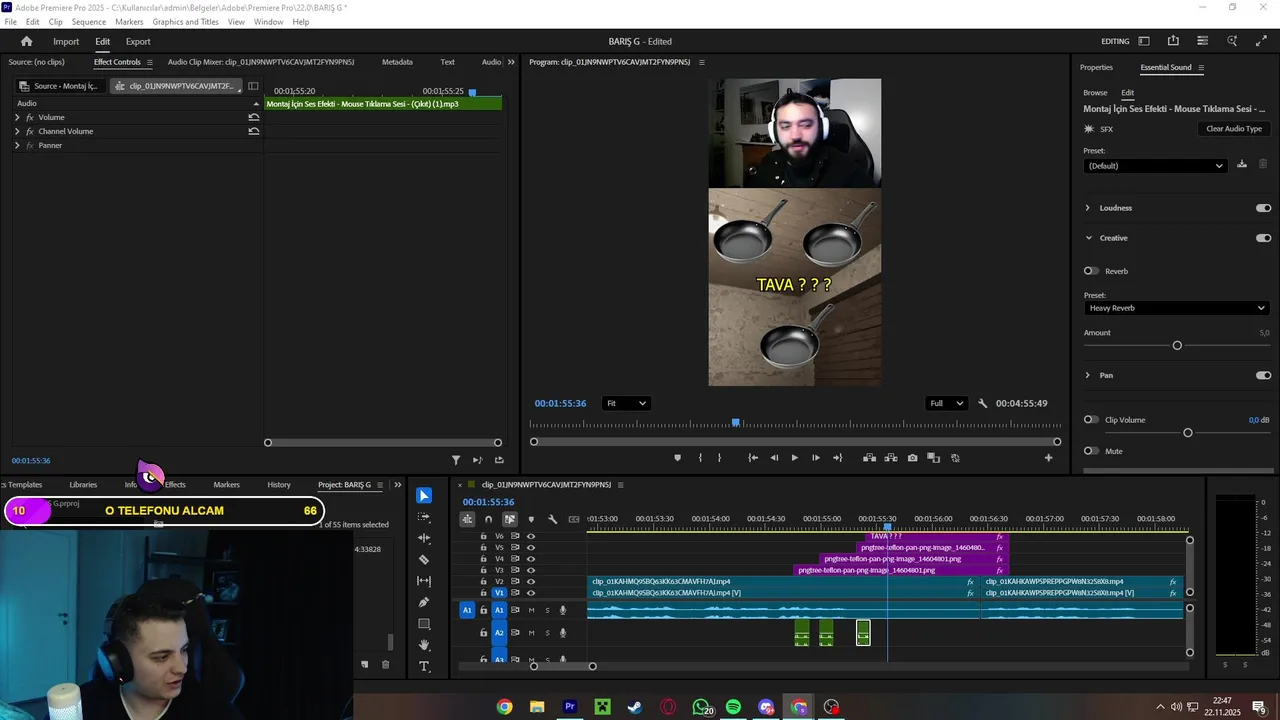Open the Sequence menu

pyautogui.click(x=89, y=22)
